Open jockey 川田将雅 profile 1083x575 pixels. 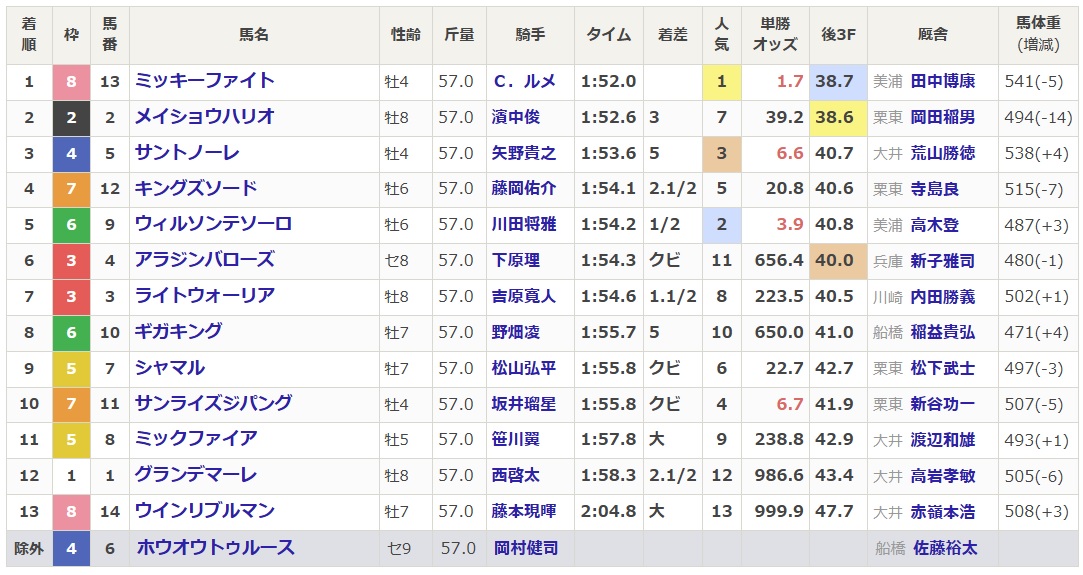[523, 225]
